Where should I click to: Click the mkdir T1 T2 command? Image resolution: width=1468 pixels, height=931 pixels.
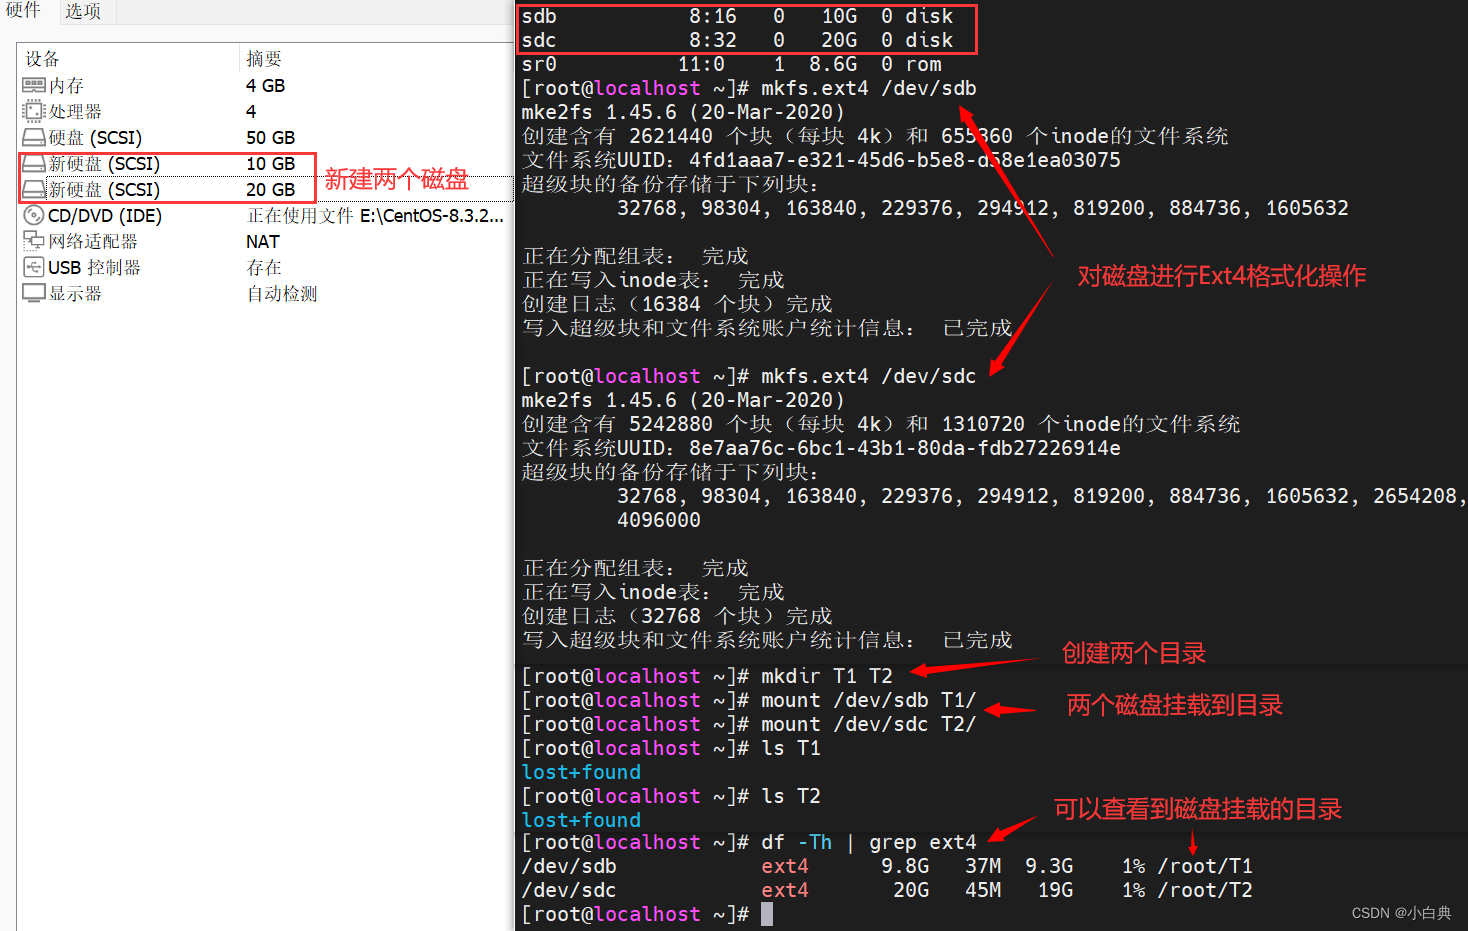[x=707, y=677]
